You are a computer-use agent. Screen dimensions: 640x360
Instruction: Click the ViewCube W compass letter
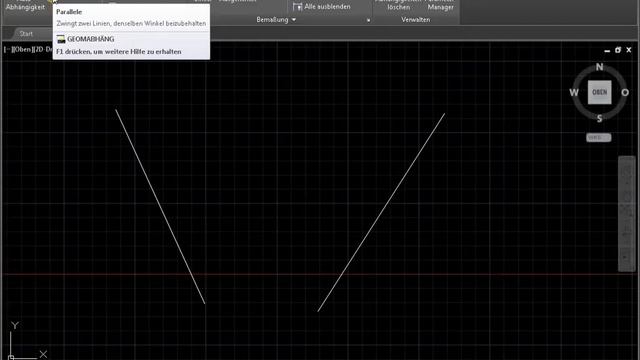(573, 93)
